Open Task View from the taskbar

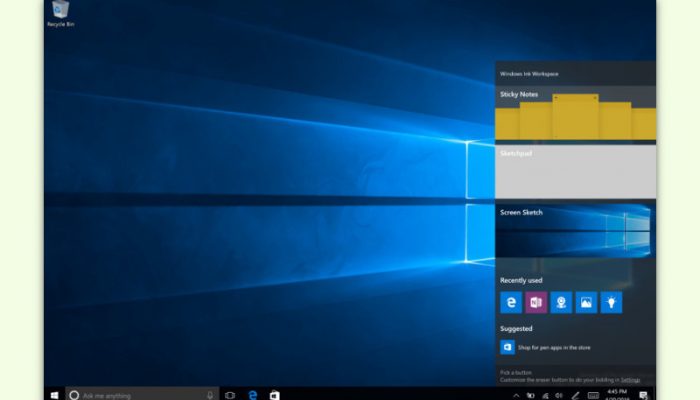click(230, 395)
